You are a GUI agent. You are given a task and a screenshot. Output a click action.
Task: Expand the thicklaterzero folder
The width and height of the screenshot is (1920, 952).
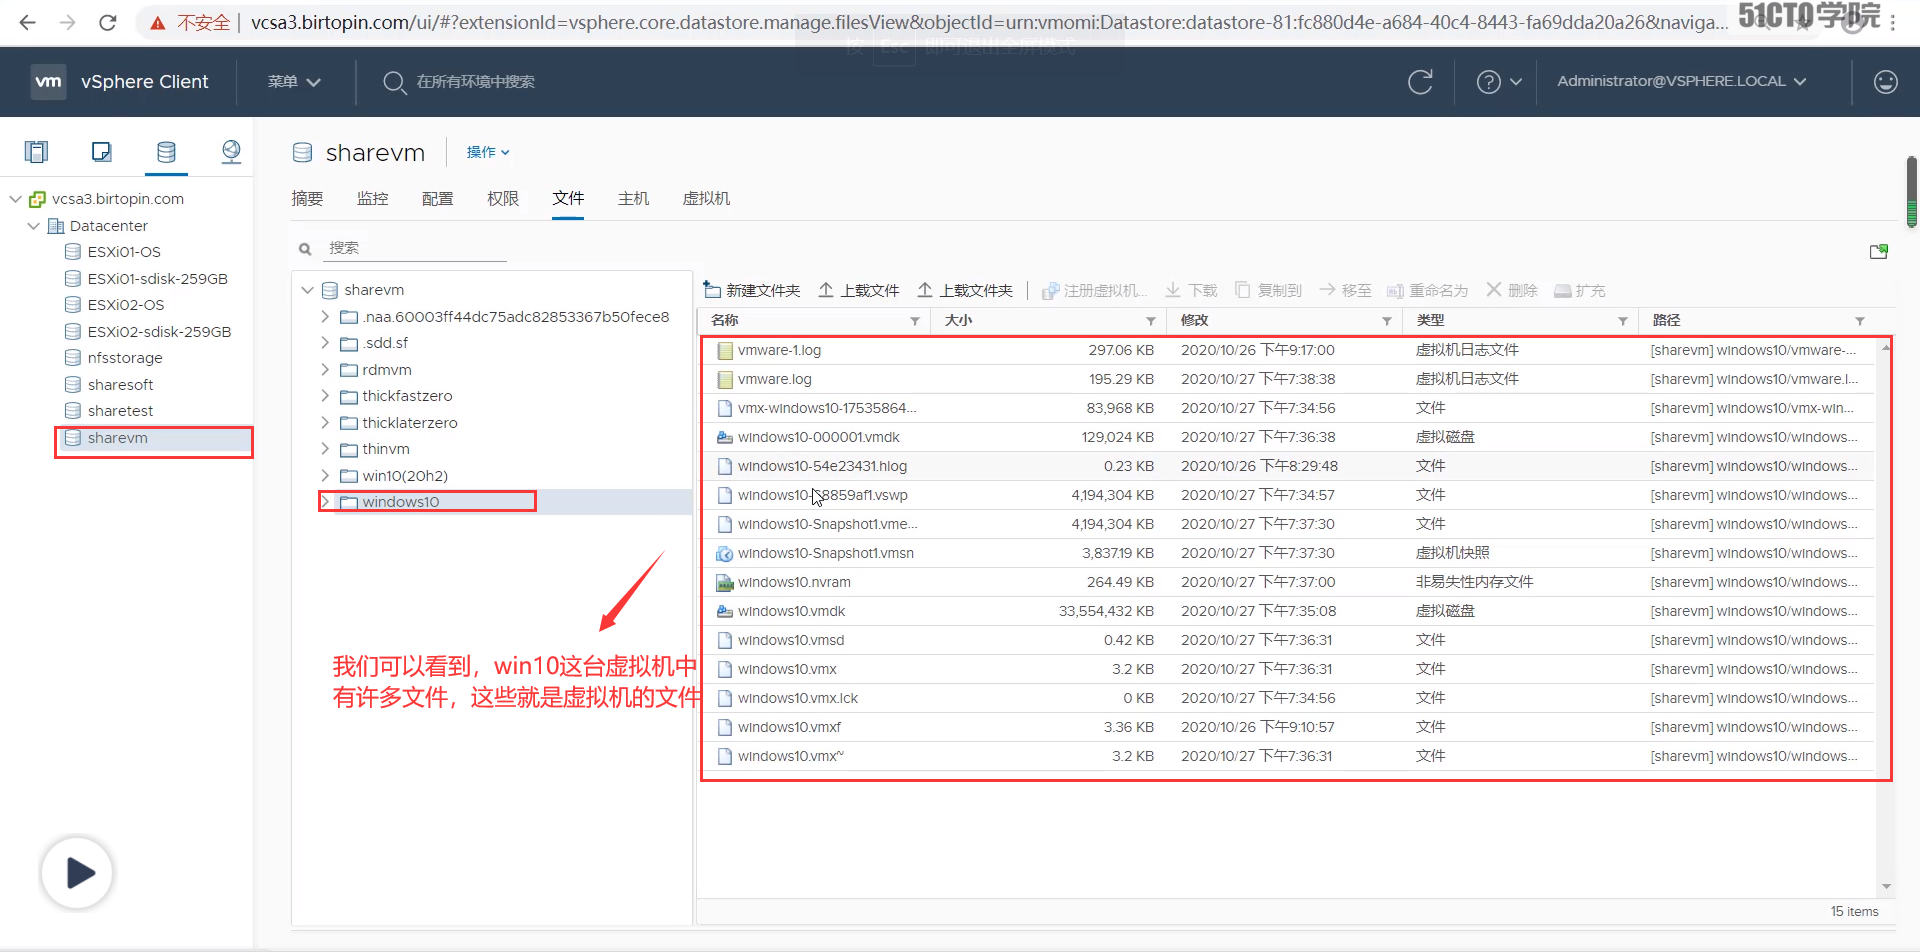[x=325, y=422]
